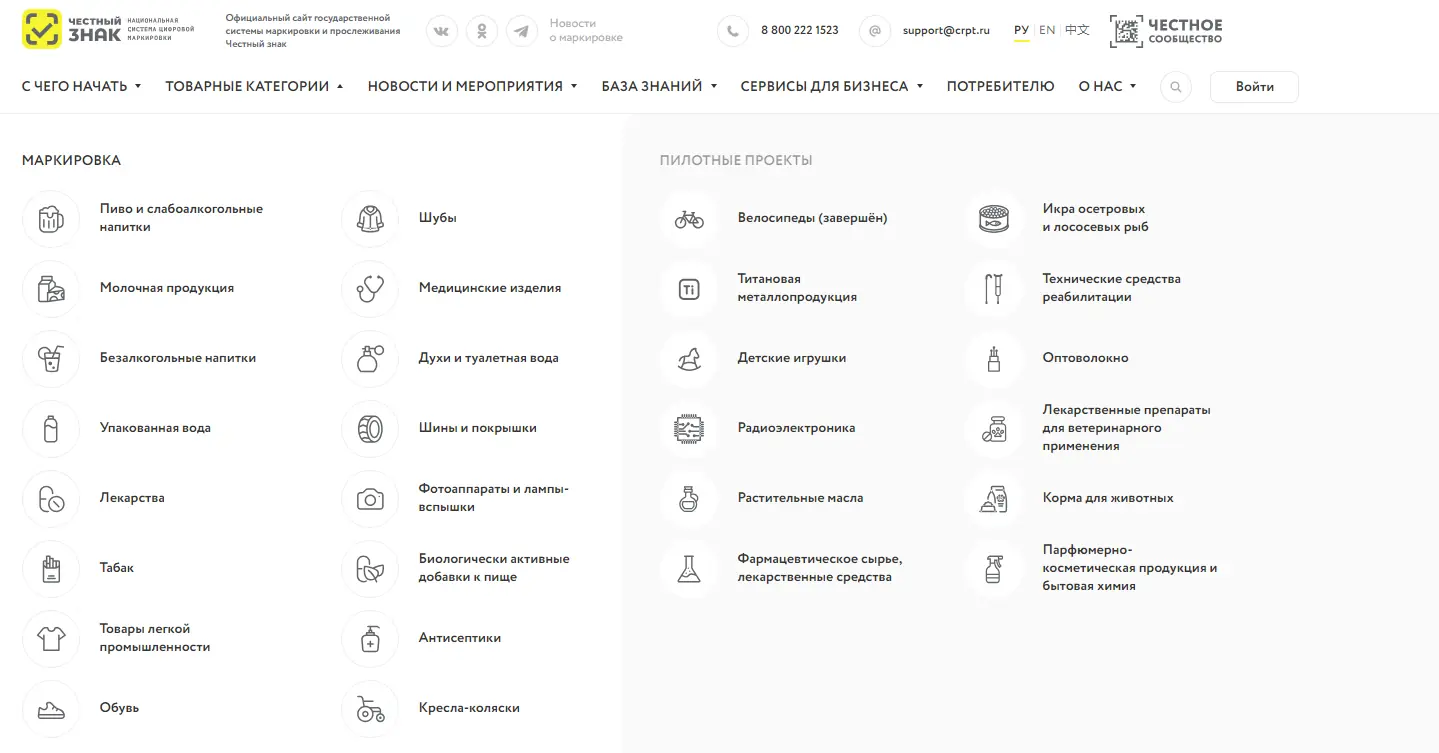This screenshot has height=753, width=1439.
Task: Open Растительные масла pilot project
Action: [x=800, y=498]
